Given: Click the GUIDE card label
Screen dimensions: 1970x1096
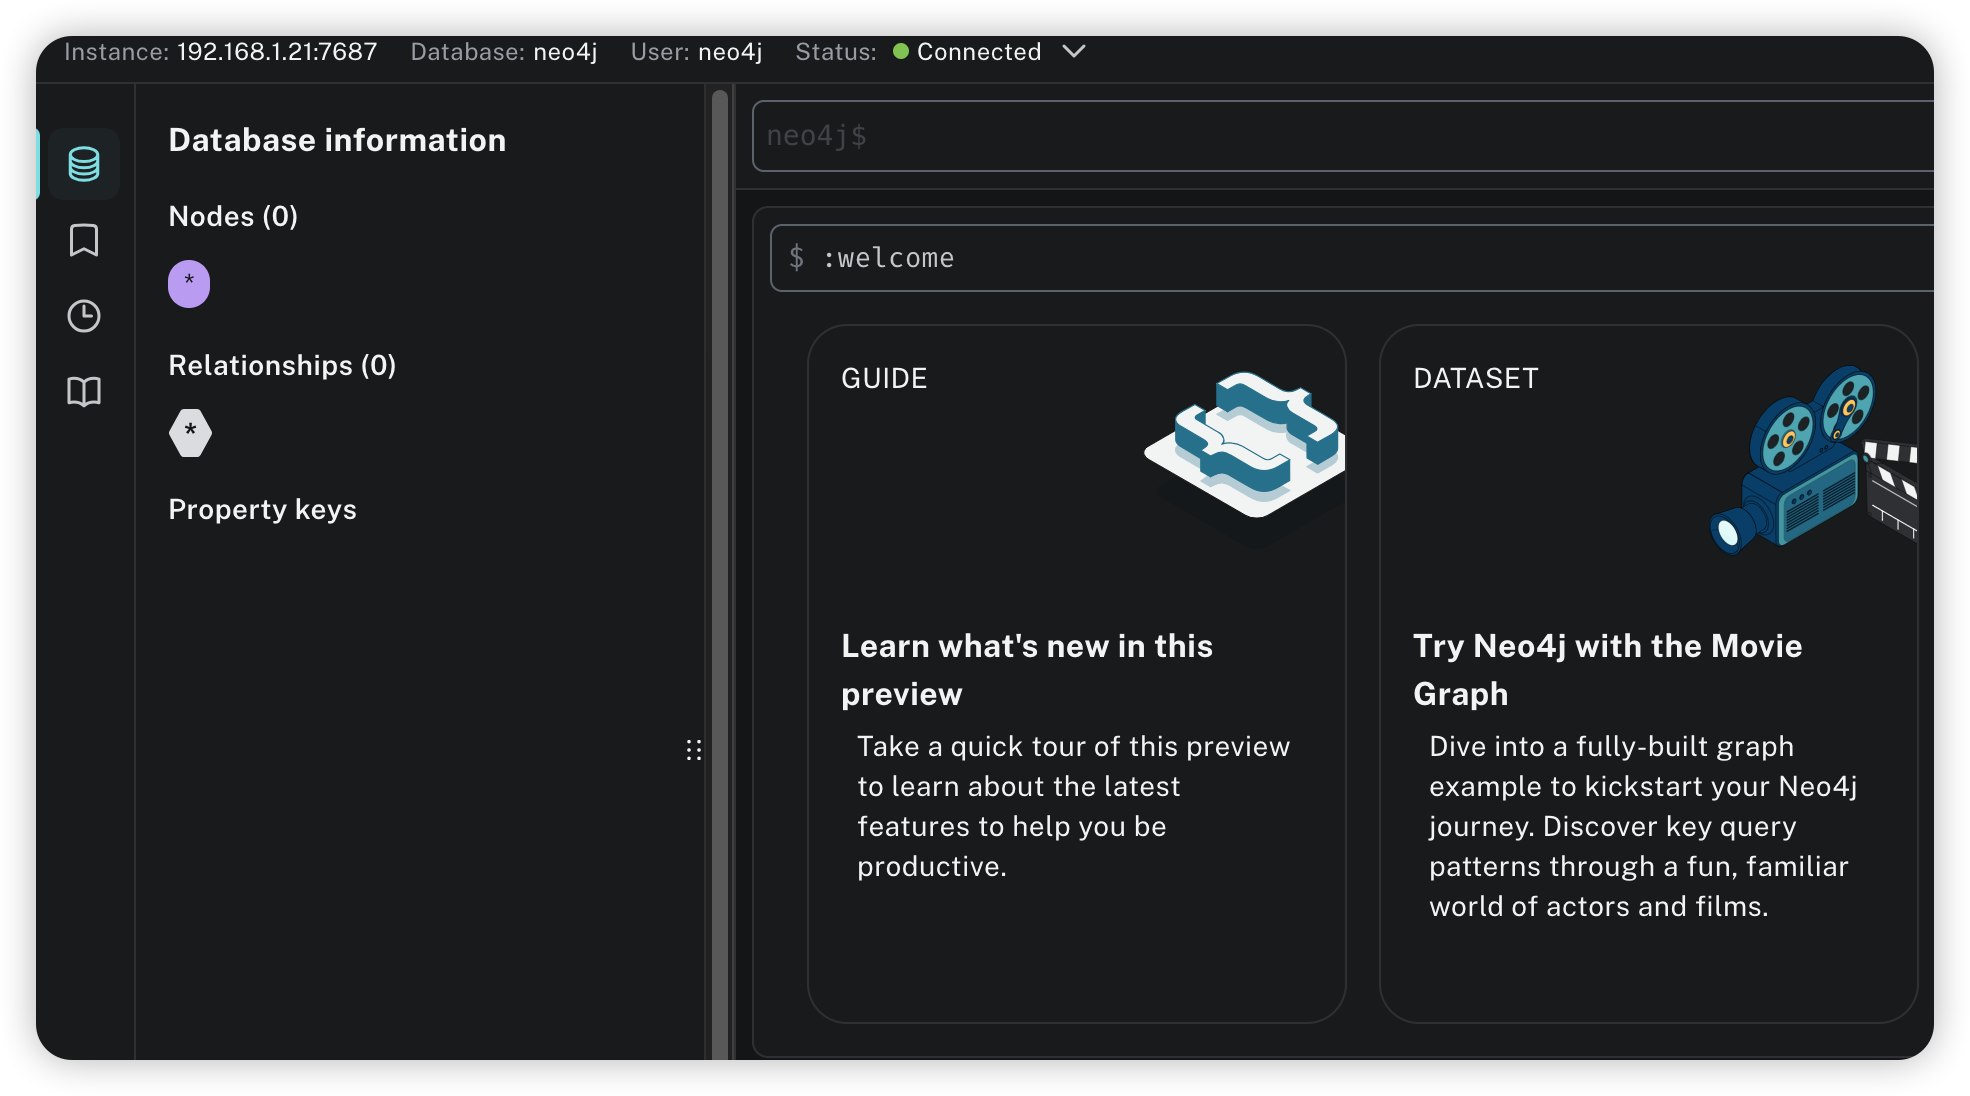Looking at the screenshot, I should (884, 378).
